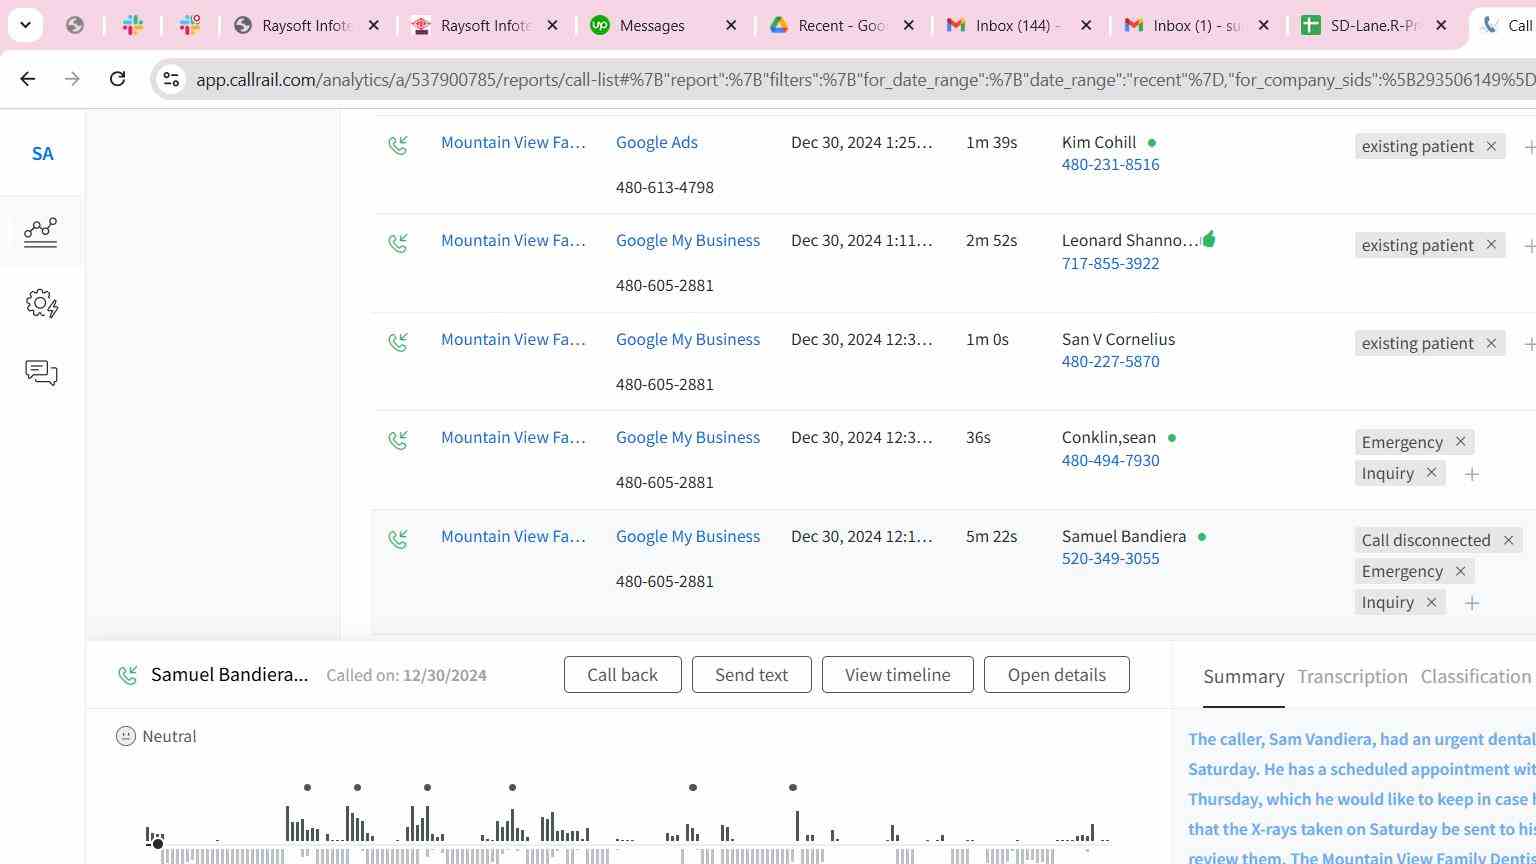Open the tab search dropdown arrow
1536x864 pixels.
point(25,25)
